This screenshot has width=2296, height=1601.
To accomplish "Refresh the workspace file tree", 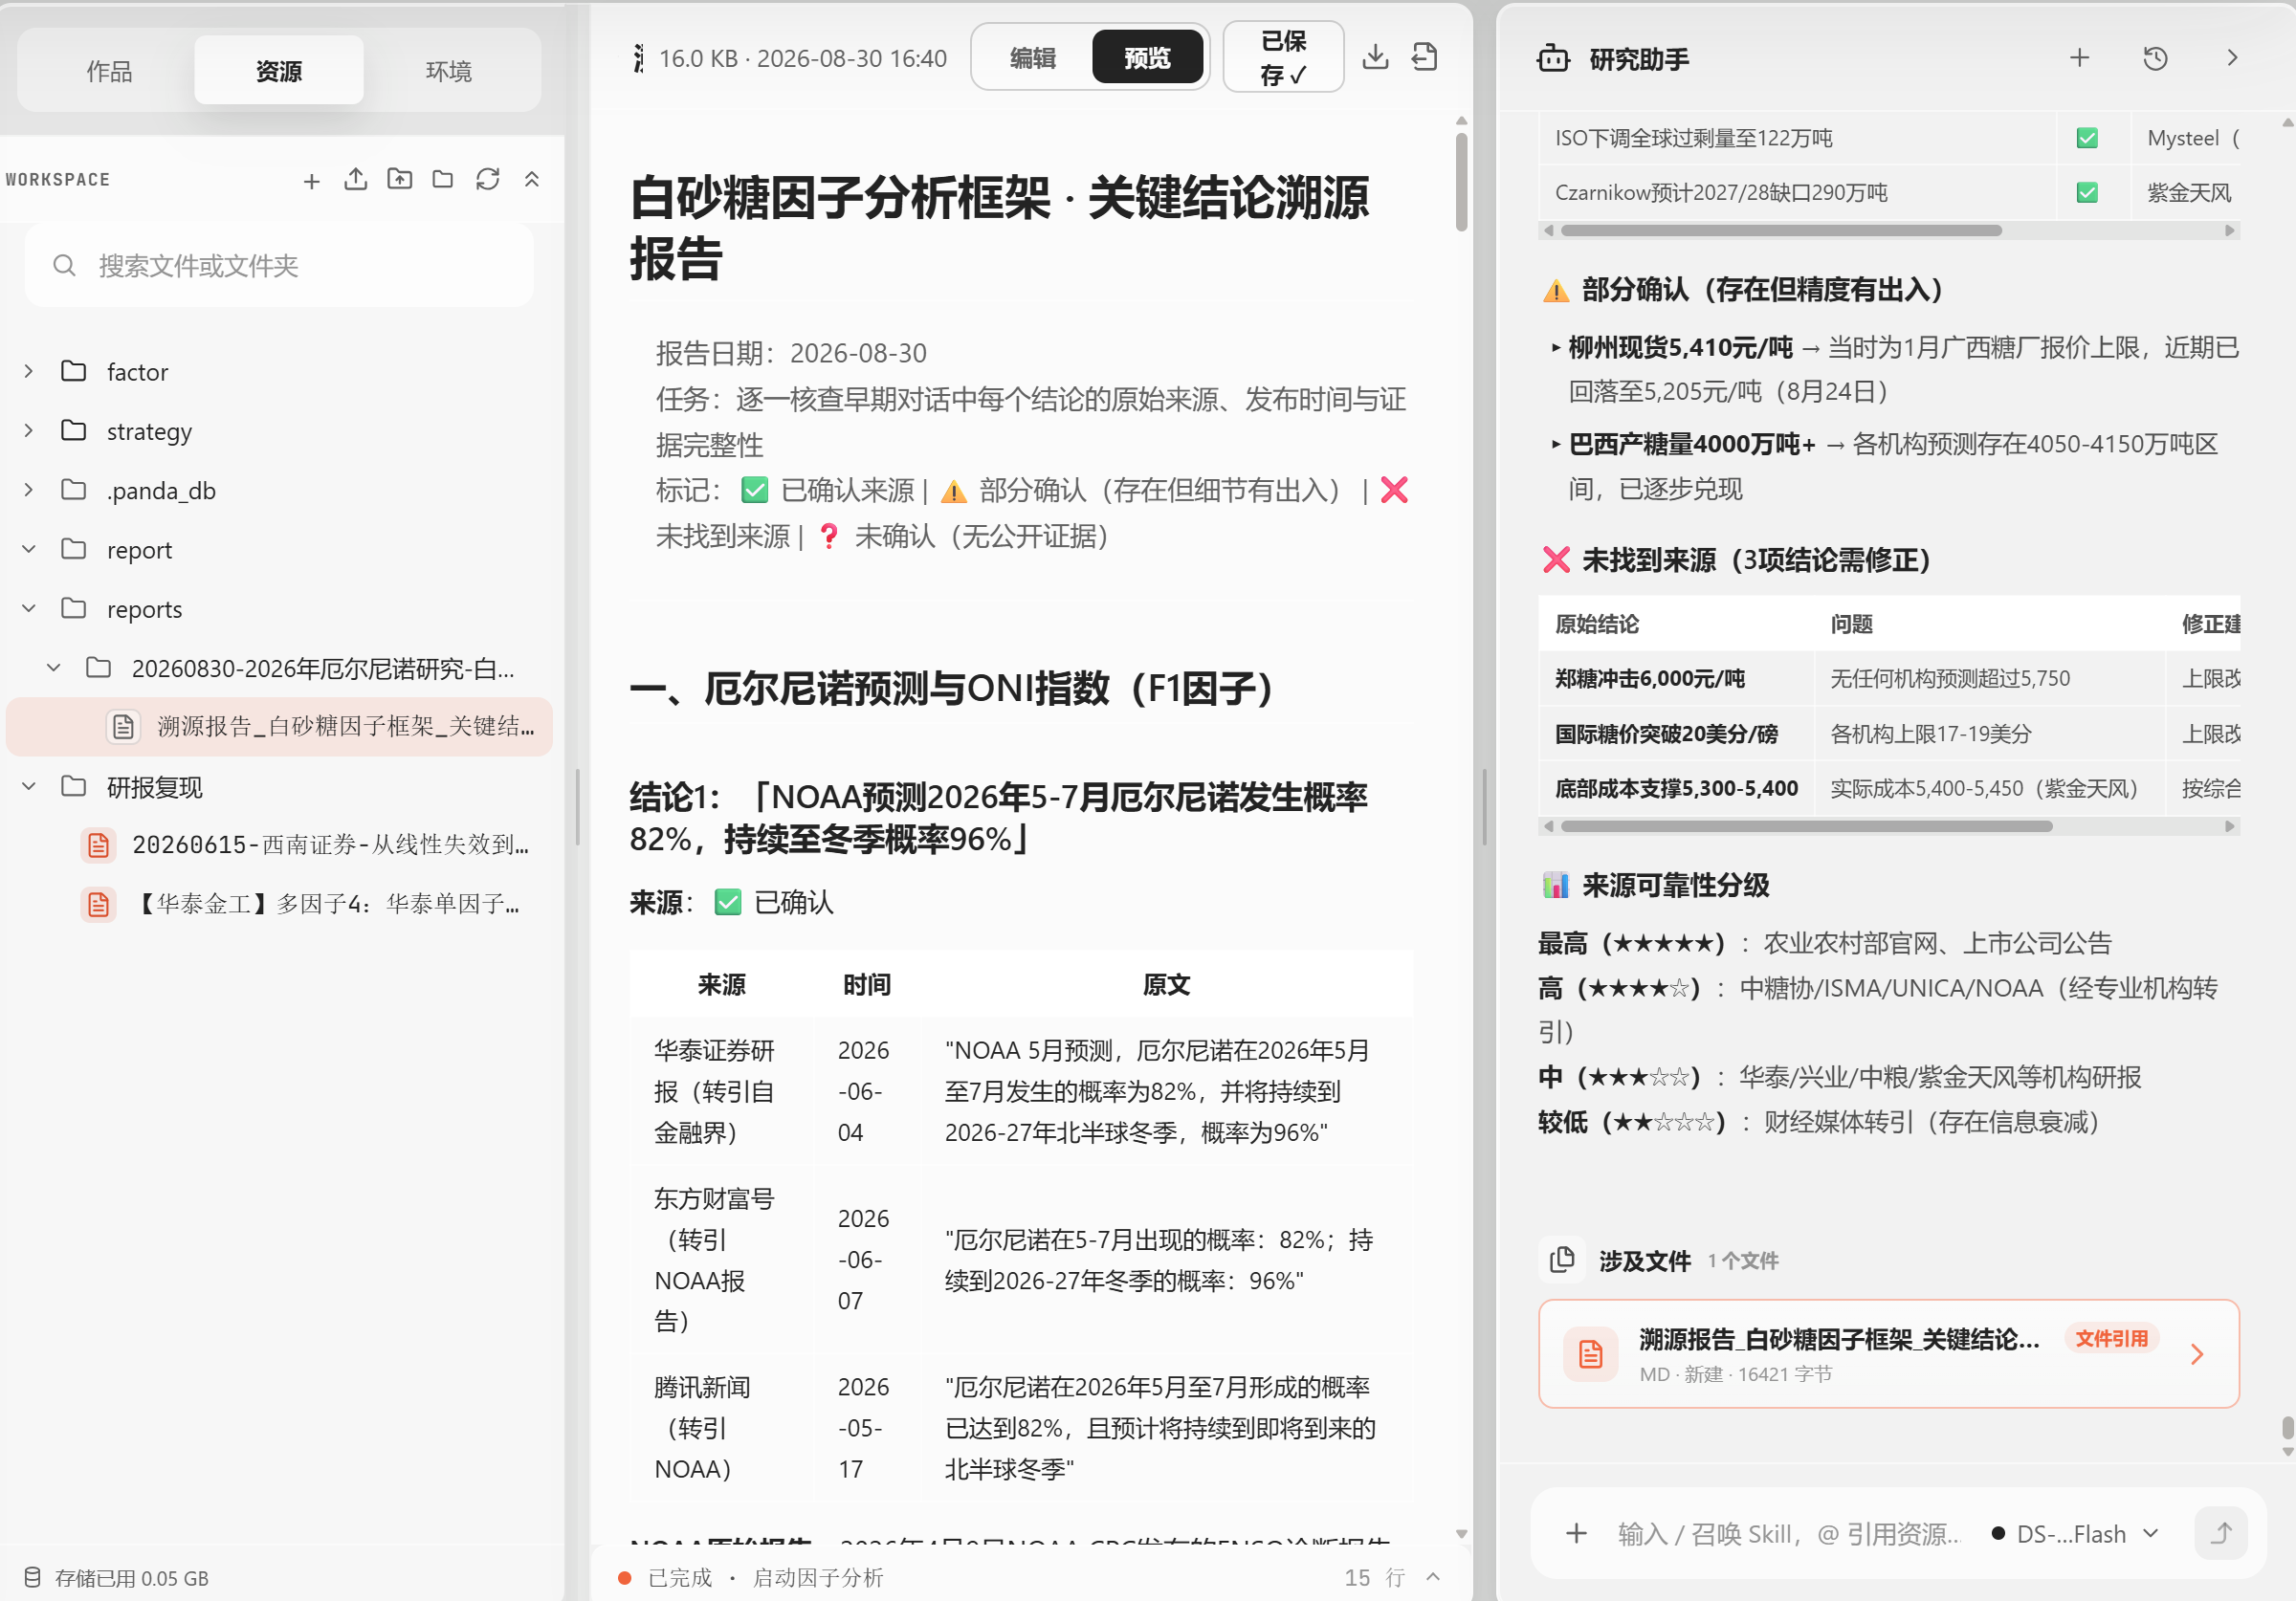I will 488,180.
